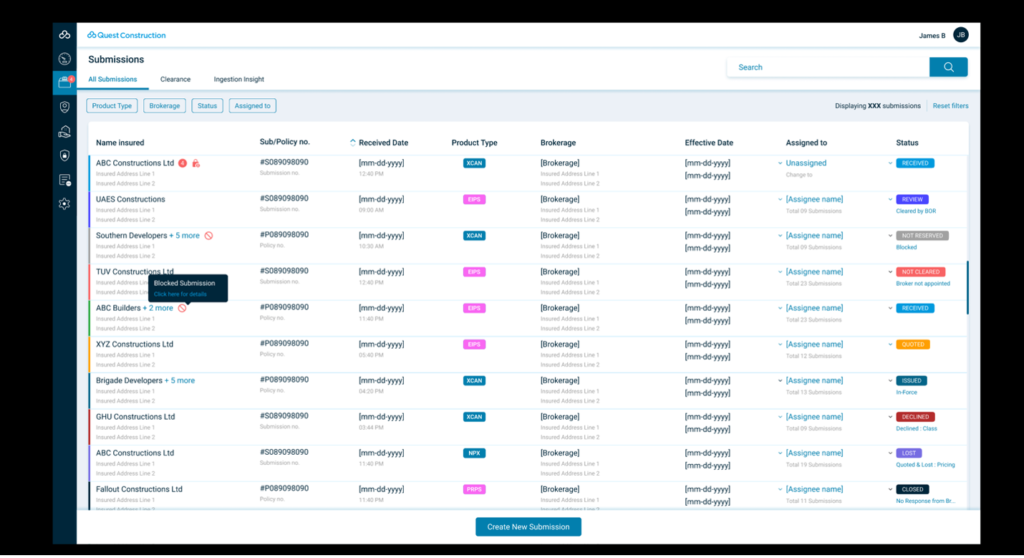
Task: Click the XCAN tag for ABC Constructions Ltd first row
Action: (x=474, y=163)
